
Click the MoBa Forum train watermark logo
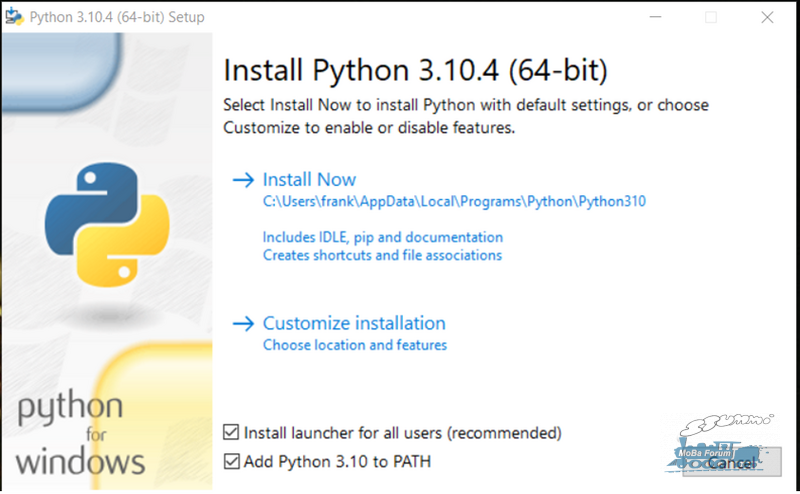click(717, 444)
